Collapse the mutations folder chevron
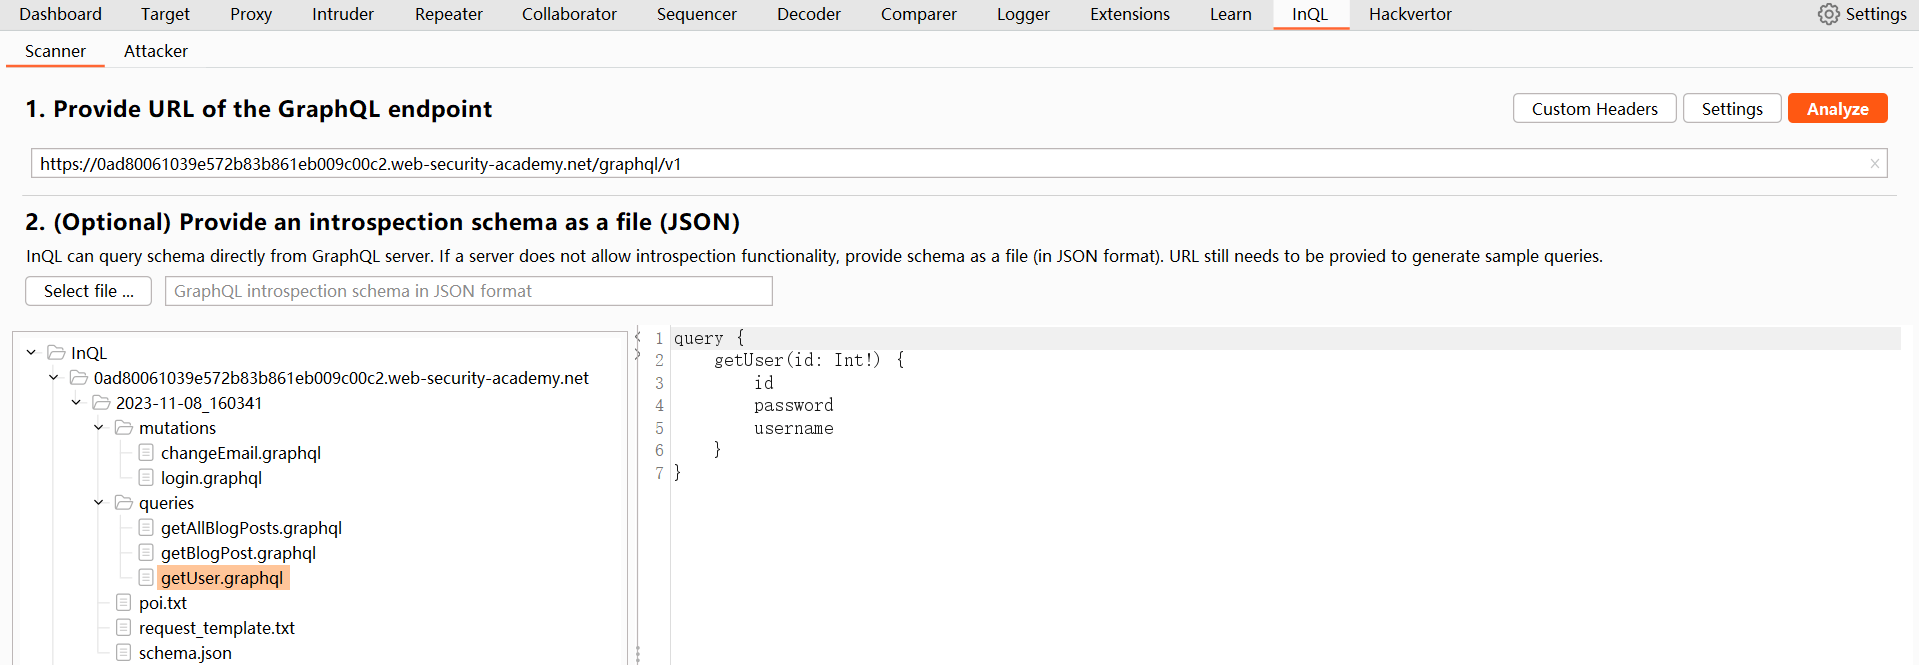The width and height of the screenshot is (1920, 665). coord(98,428)
